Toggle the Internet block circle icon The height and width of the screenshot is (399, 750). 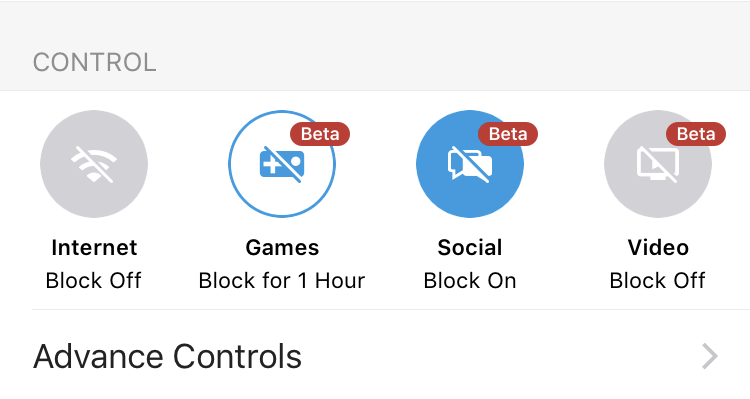[94, 164]
